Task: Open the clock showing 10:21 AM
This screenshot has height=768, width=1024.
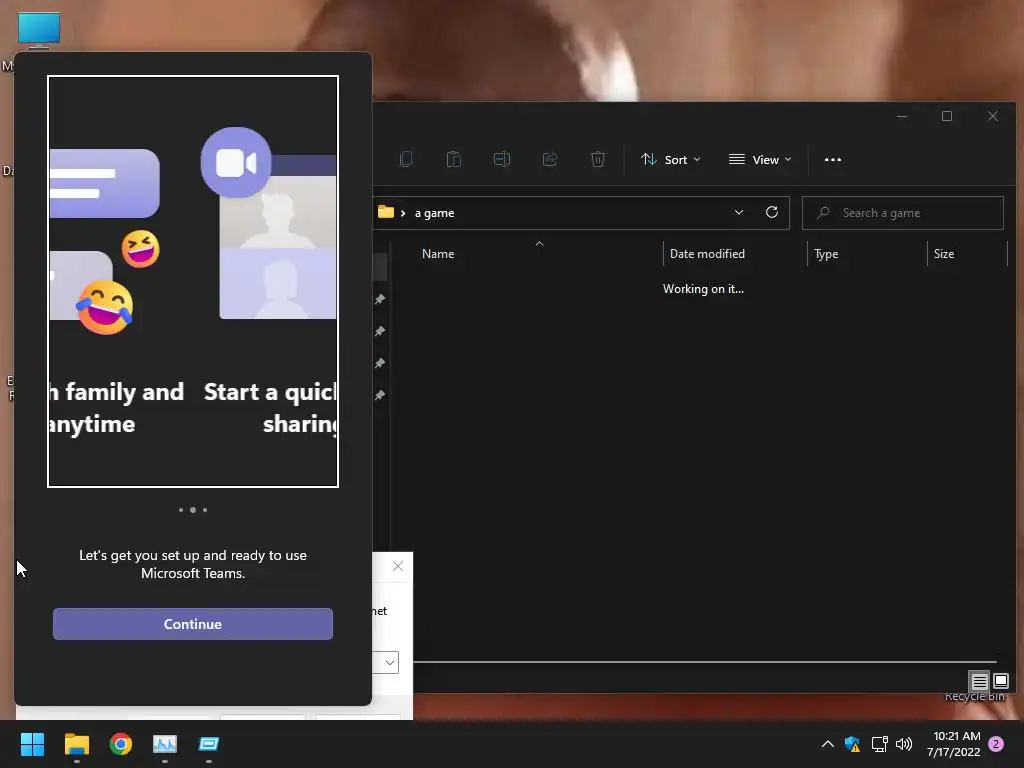Action: [953, 744]
